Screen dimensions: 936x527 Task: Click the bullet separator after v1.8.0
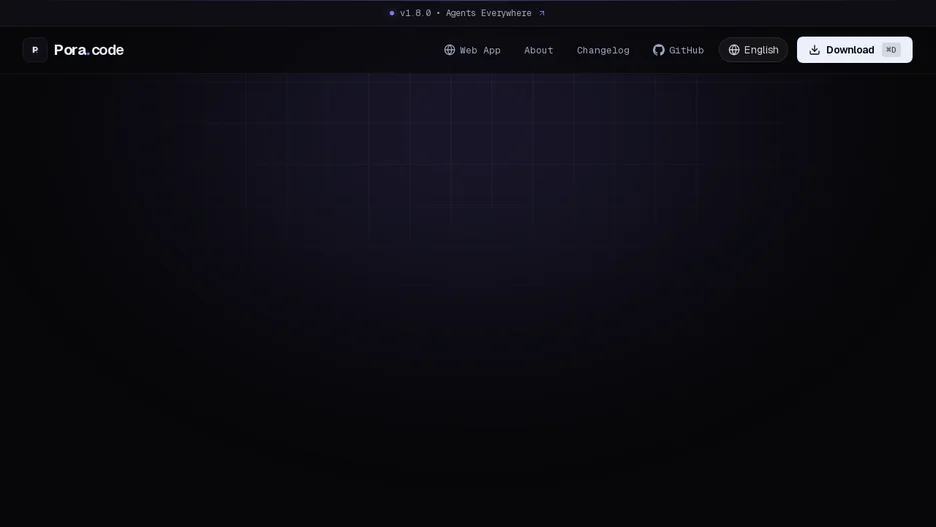(x=438, y=13)
